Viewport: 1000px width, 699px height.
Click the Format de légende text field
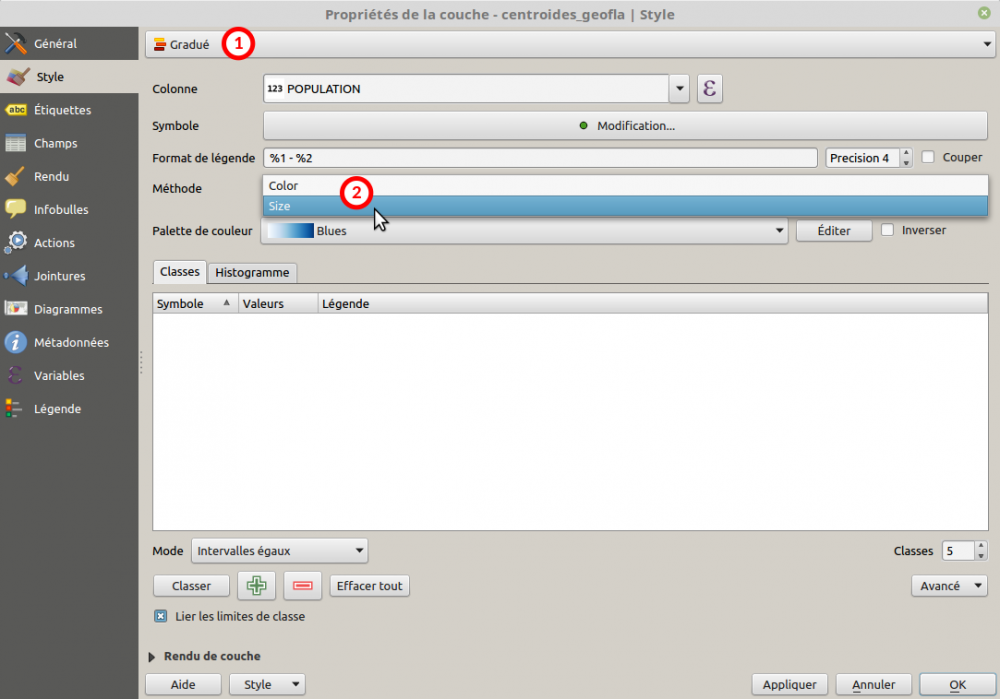coord(540,158)
